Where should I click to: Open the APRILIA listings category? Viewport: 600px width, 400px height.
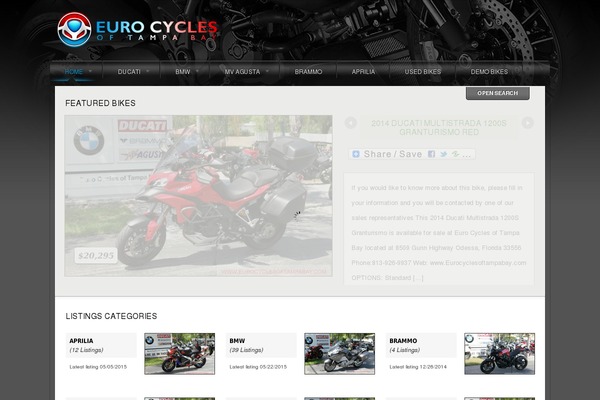[x=81, y=341]
